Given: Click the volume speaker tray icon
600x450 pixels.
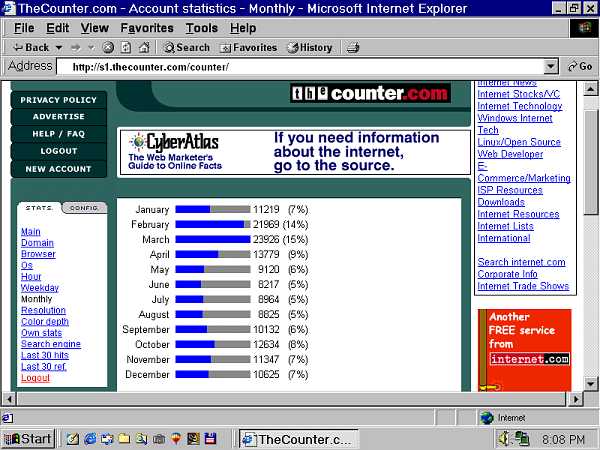Looking at the screenshot, I should click(x=505, y=439).
